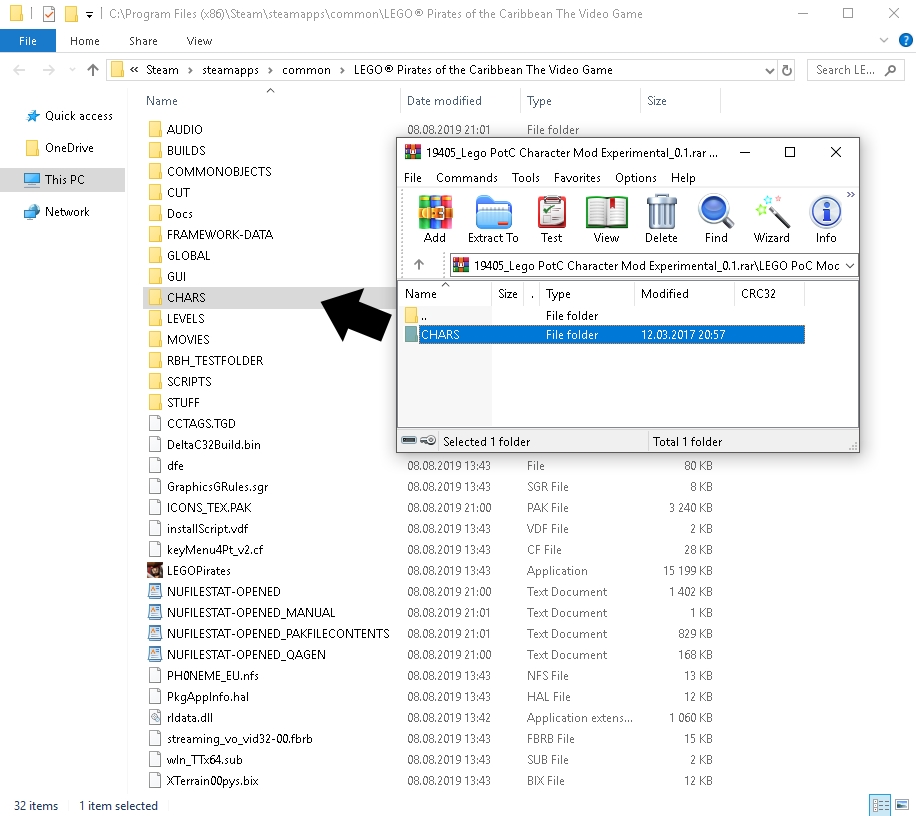This screenshot has height=816, width=916.
Task: Expand the hidden WinRAR toolbar items
Action: pyautogui.click(x=851, y=195)
